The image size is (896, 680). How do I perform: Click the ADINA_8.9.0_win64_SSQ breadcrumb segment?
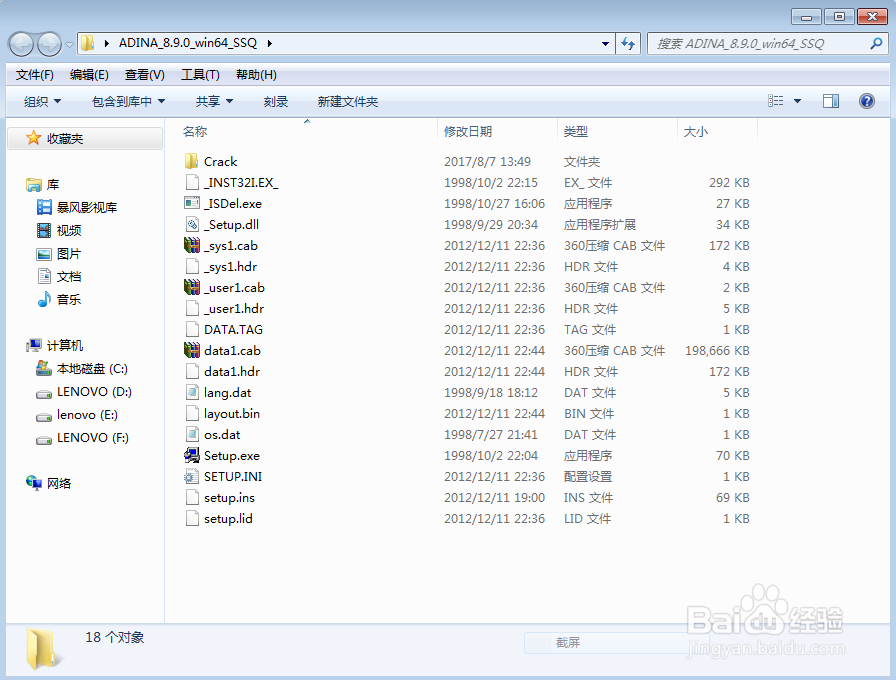pos(188,43)
